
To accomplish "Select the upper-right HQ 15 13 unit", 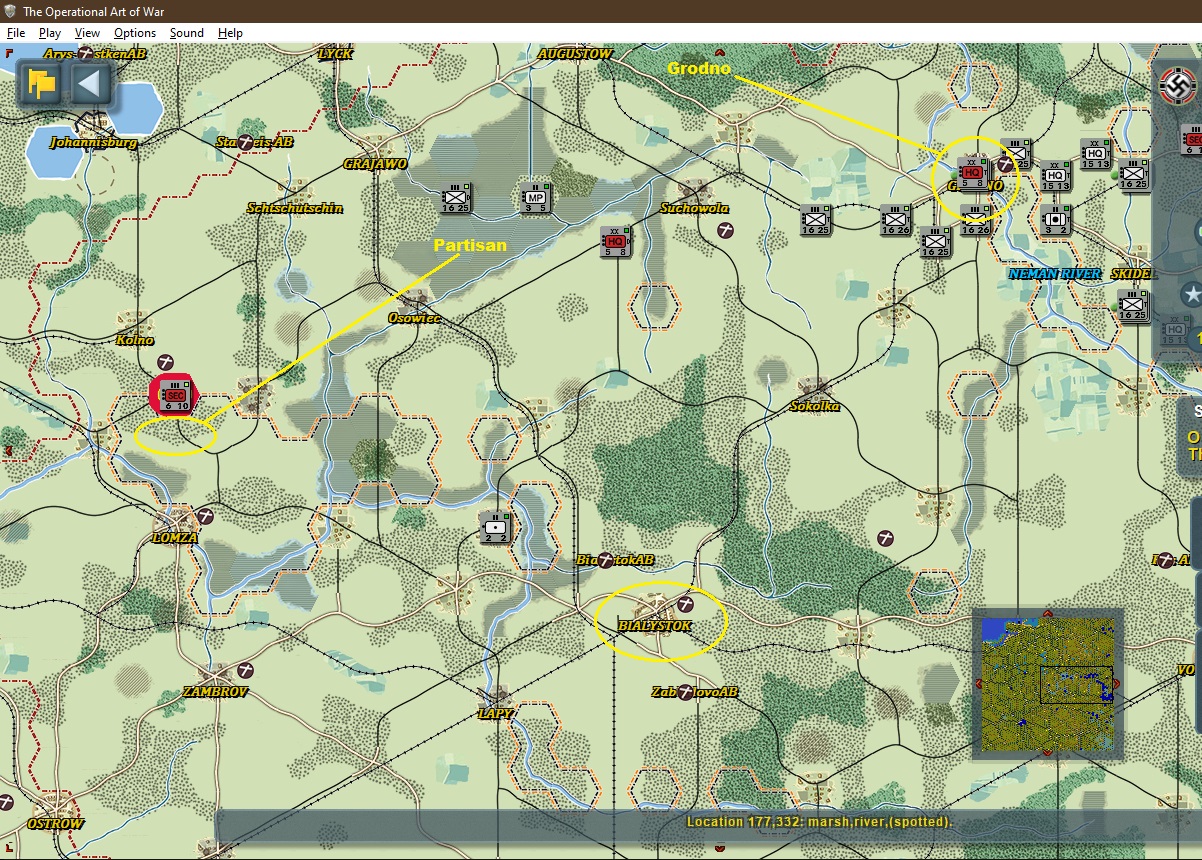I will (x=1096, y=155).
